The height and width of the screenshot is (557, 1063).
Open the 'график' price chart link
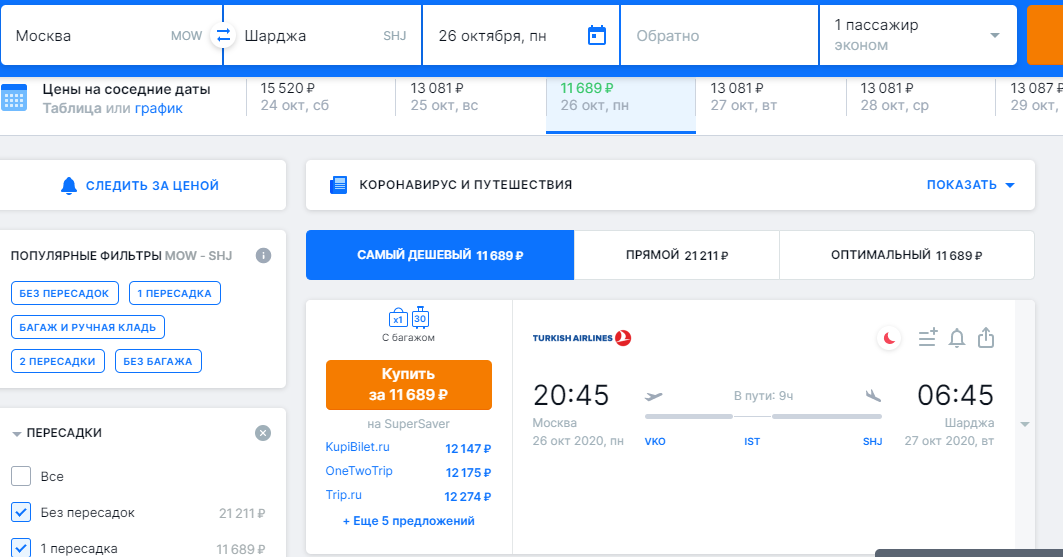tap(159, 108)
